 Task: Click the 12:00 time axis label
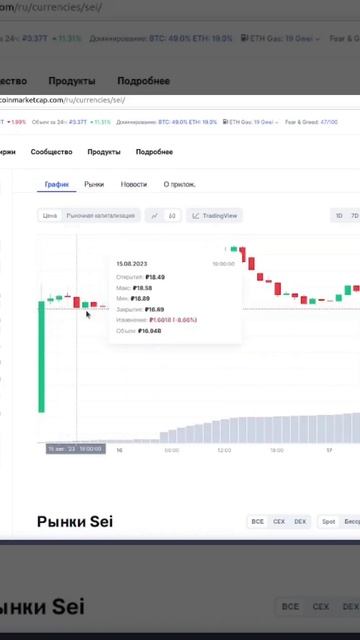(224, 450)
